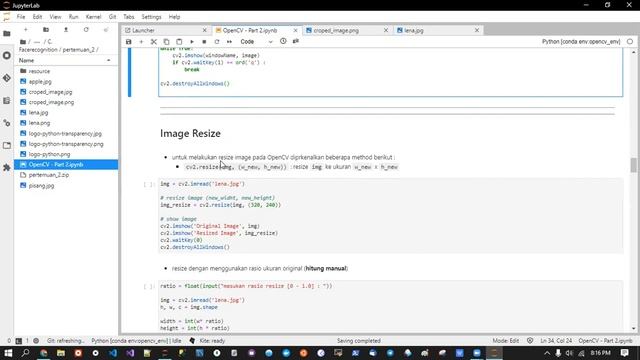Image resolution: width=640 pixels, height=360 pixels.
Task: Open the File menu
Action: [x=21, y=17]
